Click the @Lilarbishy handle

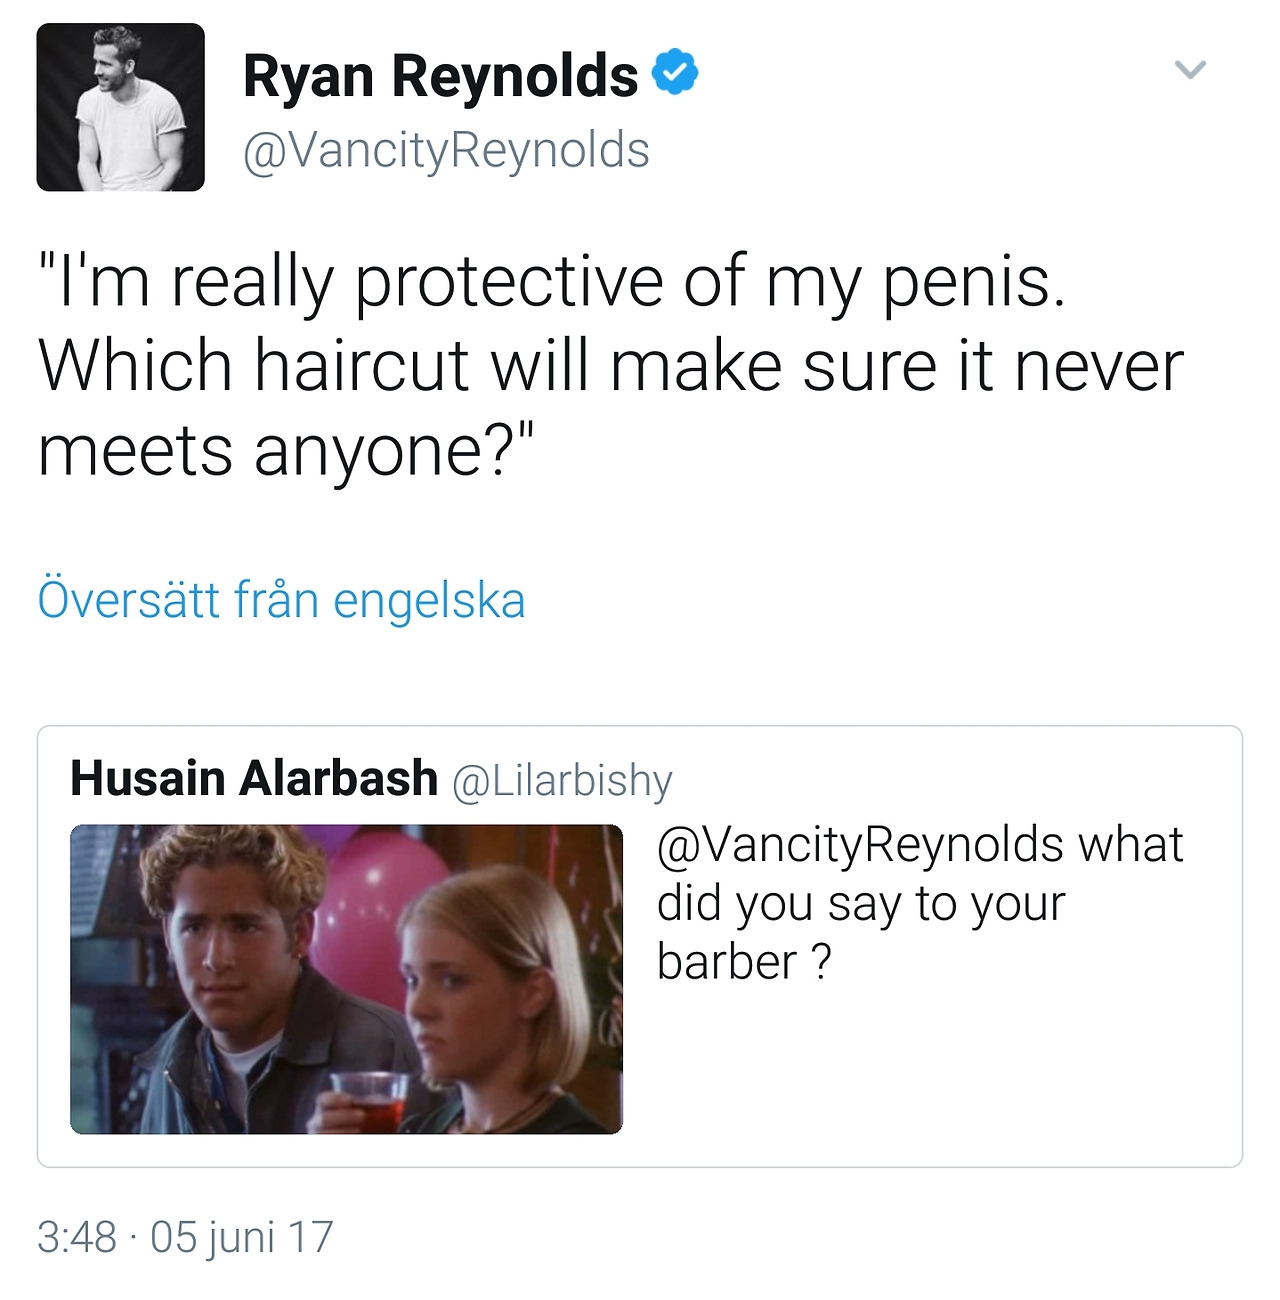562,780
